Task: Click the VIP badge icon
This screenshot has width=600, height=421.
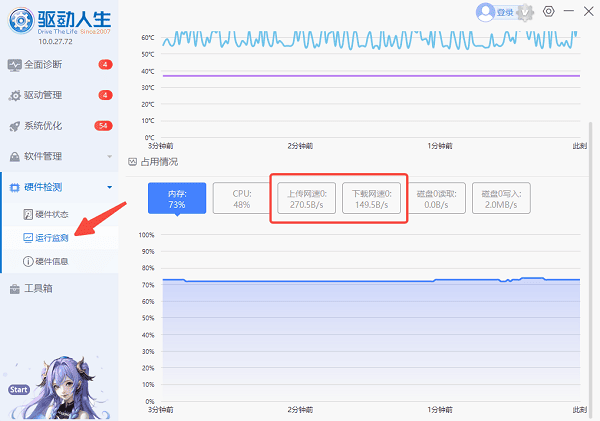Action: point(525,13)
